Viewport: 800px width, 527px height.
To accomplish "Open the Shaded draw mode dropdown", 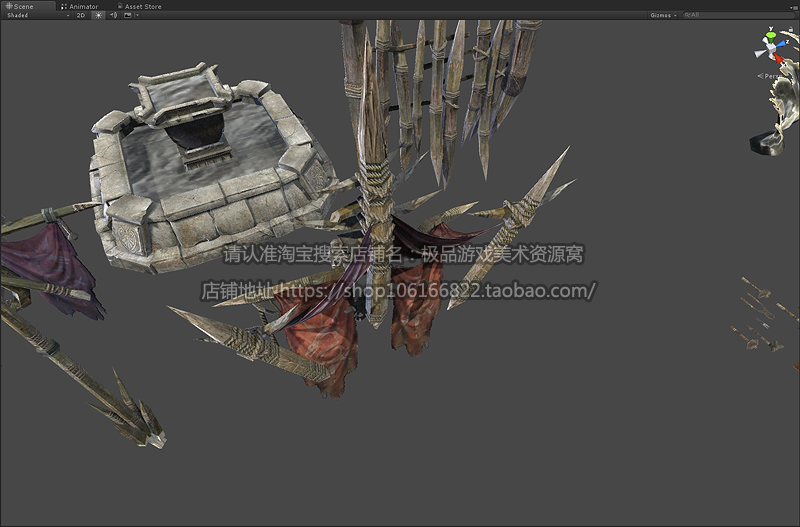I will pyautogui.click(x=38, y=15).
